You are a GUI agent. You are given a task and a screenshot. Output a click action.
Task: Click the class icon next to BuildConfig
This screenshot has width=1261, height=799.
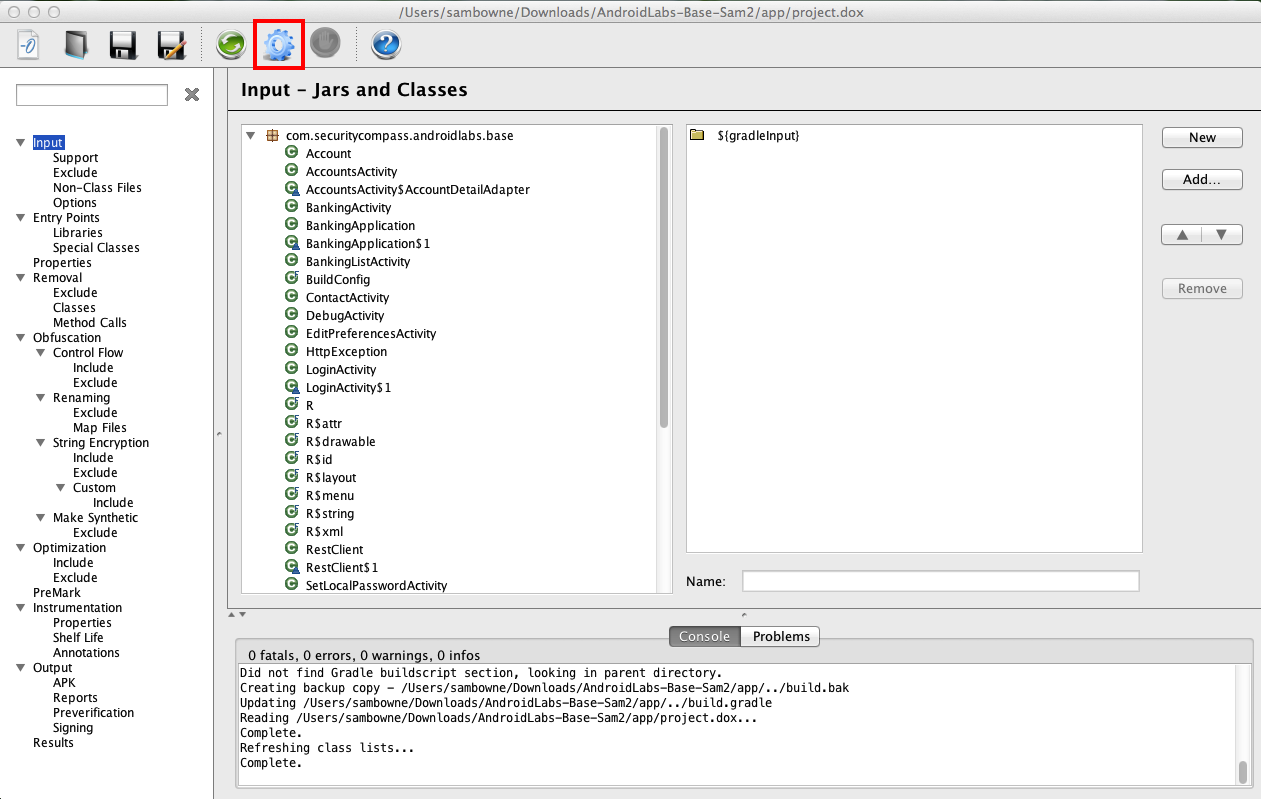pyautogui.click(x=292, y=279)
